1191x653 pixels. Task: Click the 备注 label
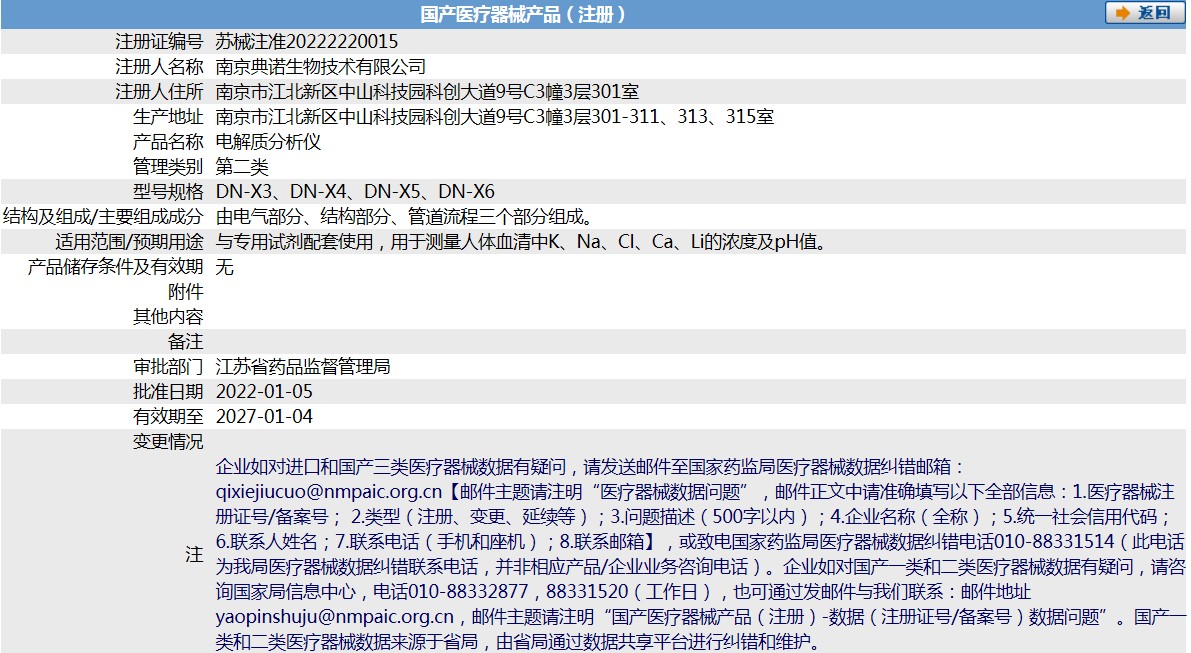186,342
